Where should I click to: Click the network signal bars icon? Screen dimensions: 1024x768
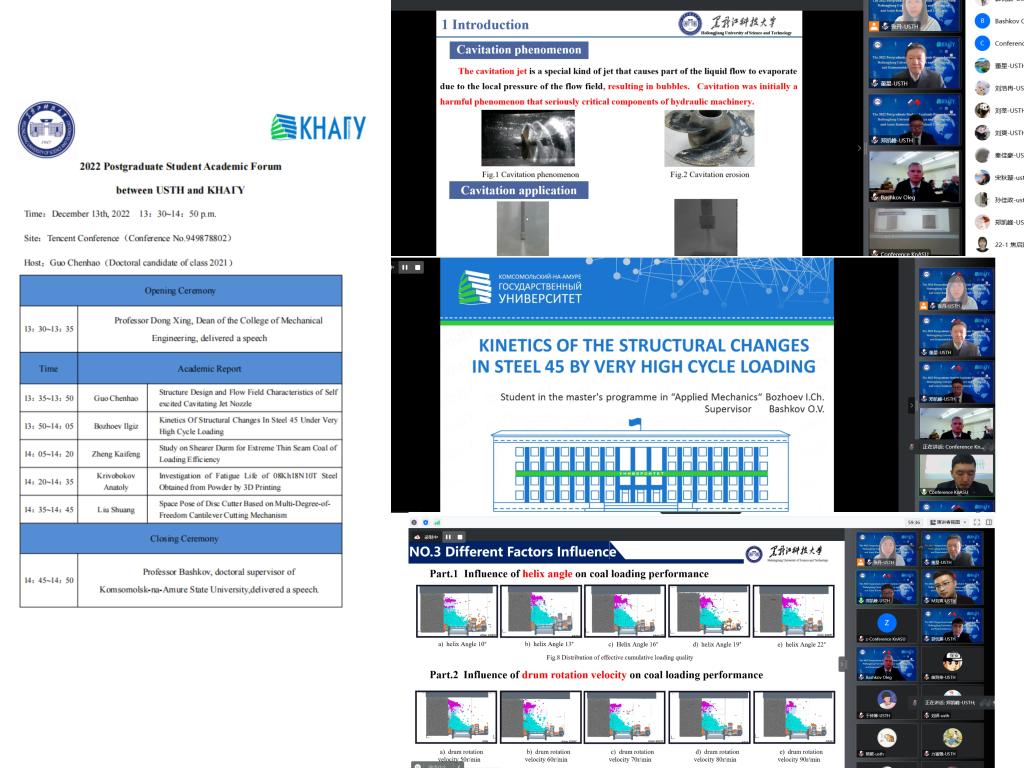tap(437, 522)
